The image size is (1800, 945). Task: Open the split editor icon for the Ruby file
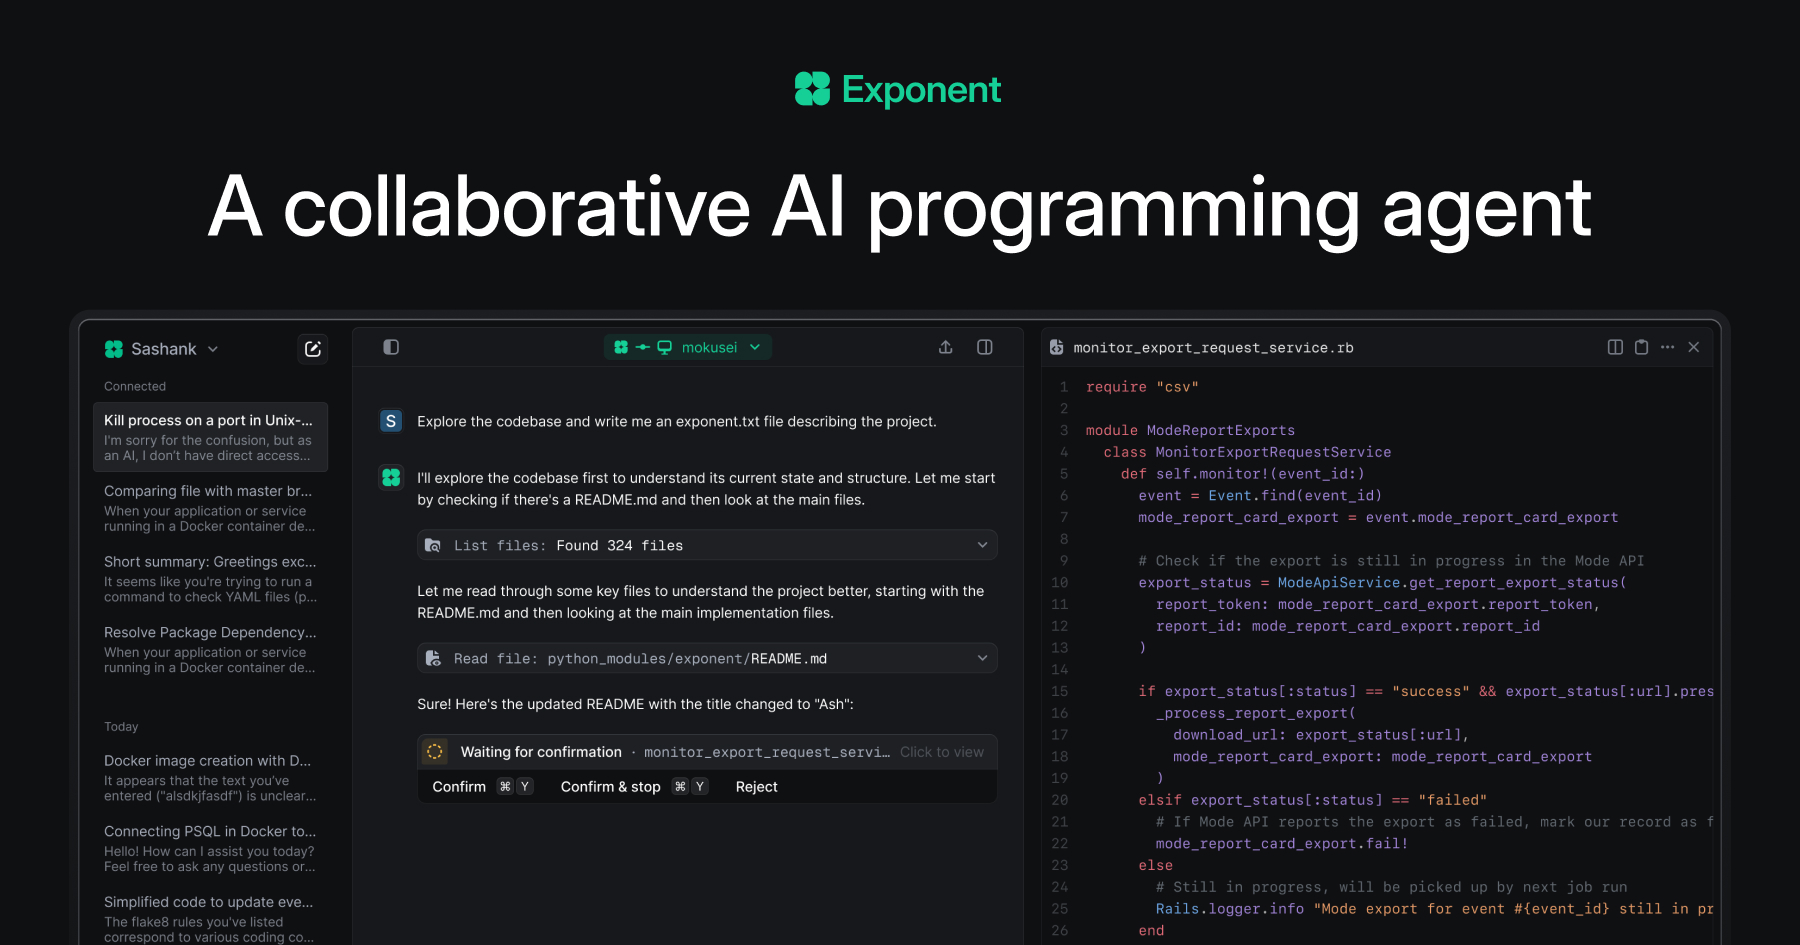click(x=1614, y=347)
